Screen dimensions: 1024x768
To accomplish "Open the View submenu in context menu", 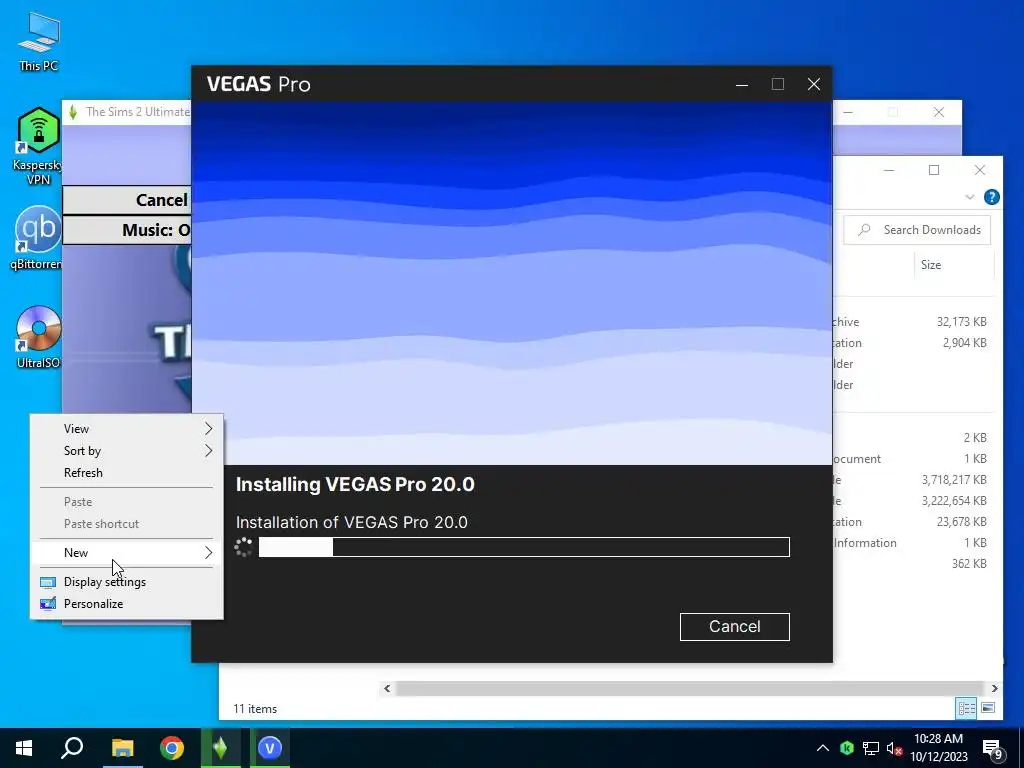I will [x=127, y=428].
